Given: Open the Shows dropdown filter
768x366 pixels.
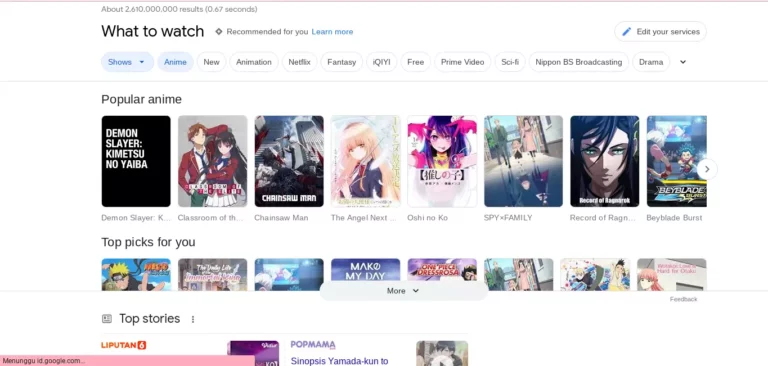Looking at the screenshot, I should (x=127, y=62).
